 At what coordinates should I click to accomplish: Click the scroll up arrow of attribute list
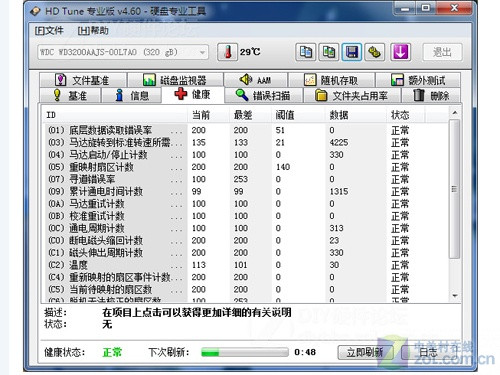tap(455, 113)
